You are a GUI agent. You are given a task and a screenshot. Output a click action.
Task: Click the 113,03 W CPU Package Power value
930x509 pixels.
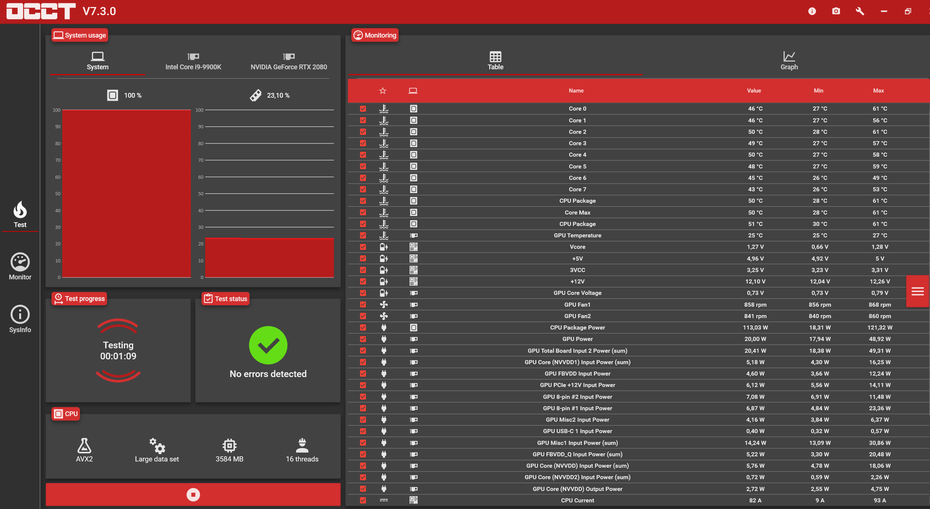point(756,327)
